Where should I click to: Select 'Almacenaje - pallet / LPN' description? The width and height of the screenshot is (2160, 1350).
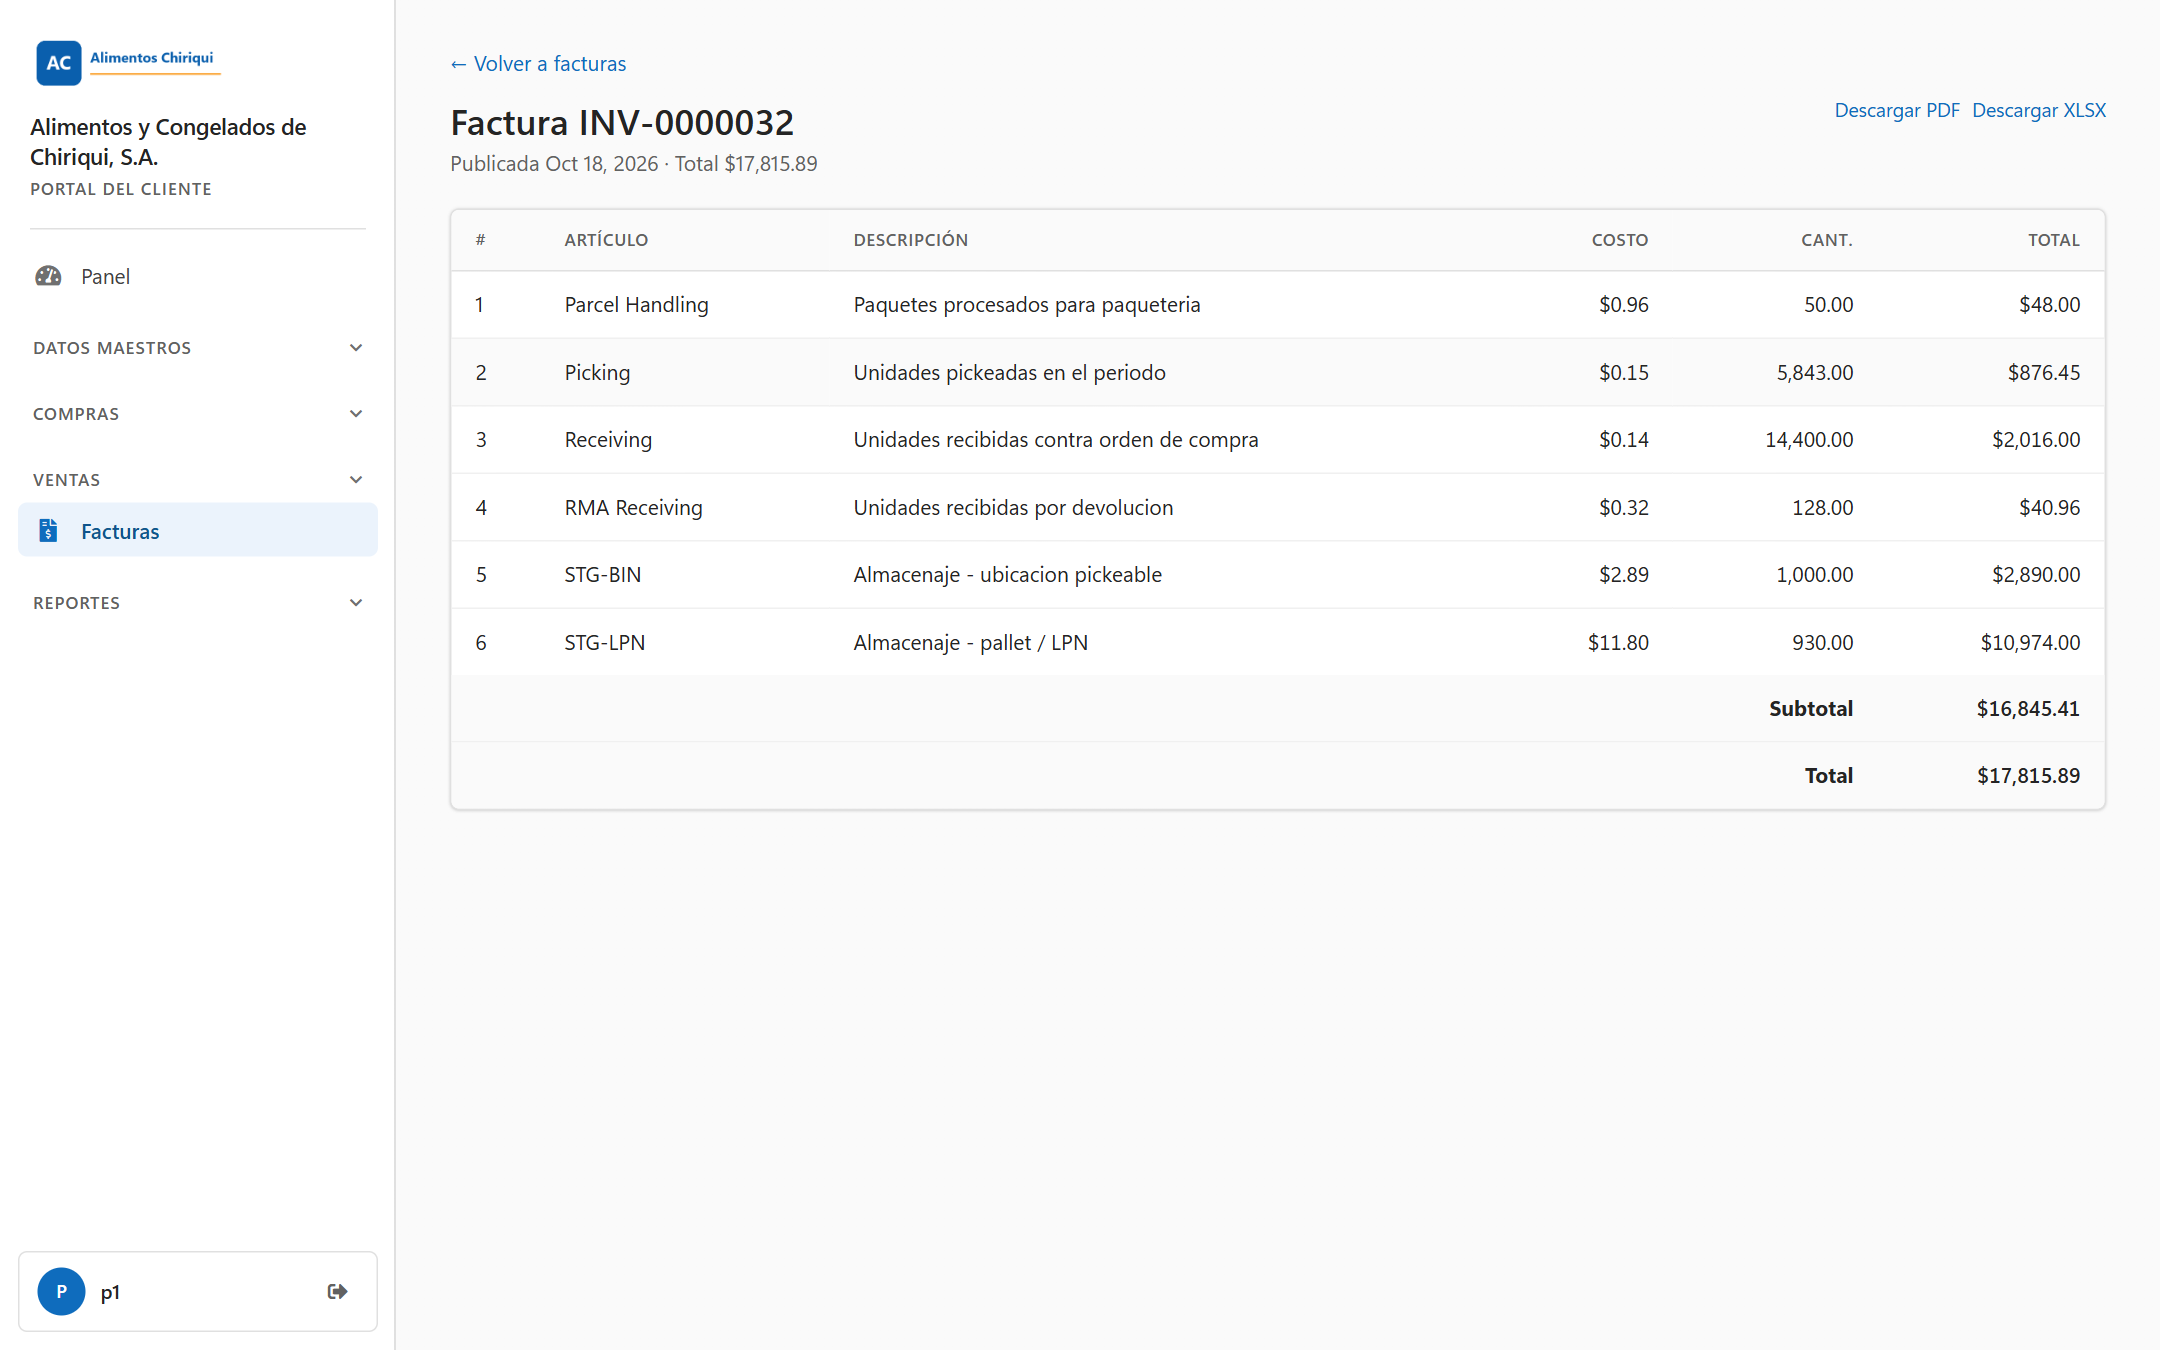tap(970, 643)
